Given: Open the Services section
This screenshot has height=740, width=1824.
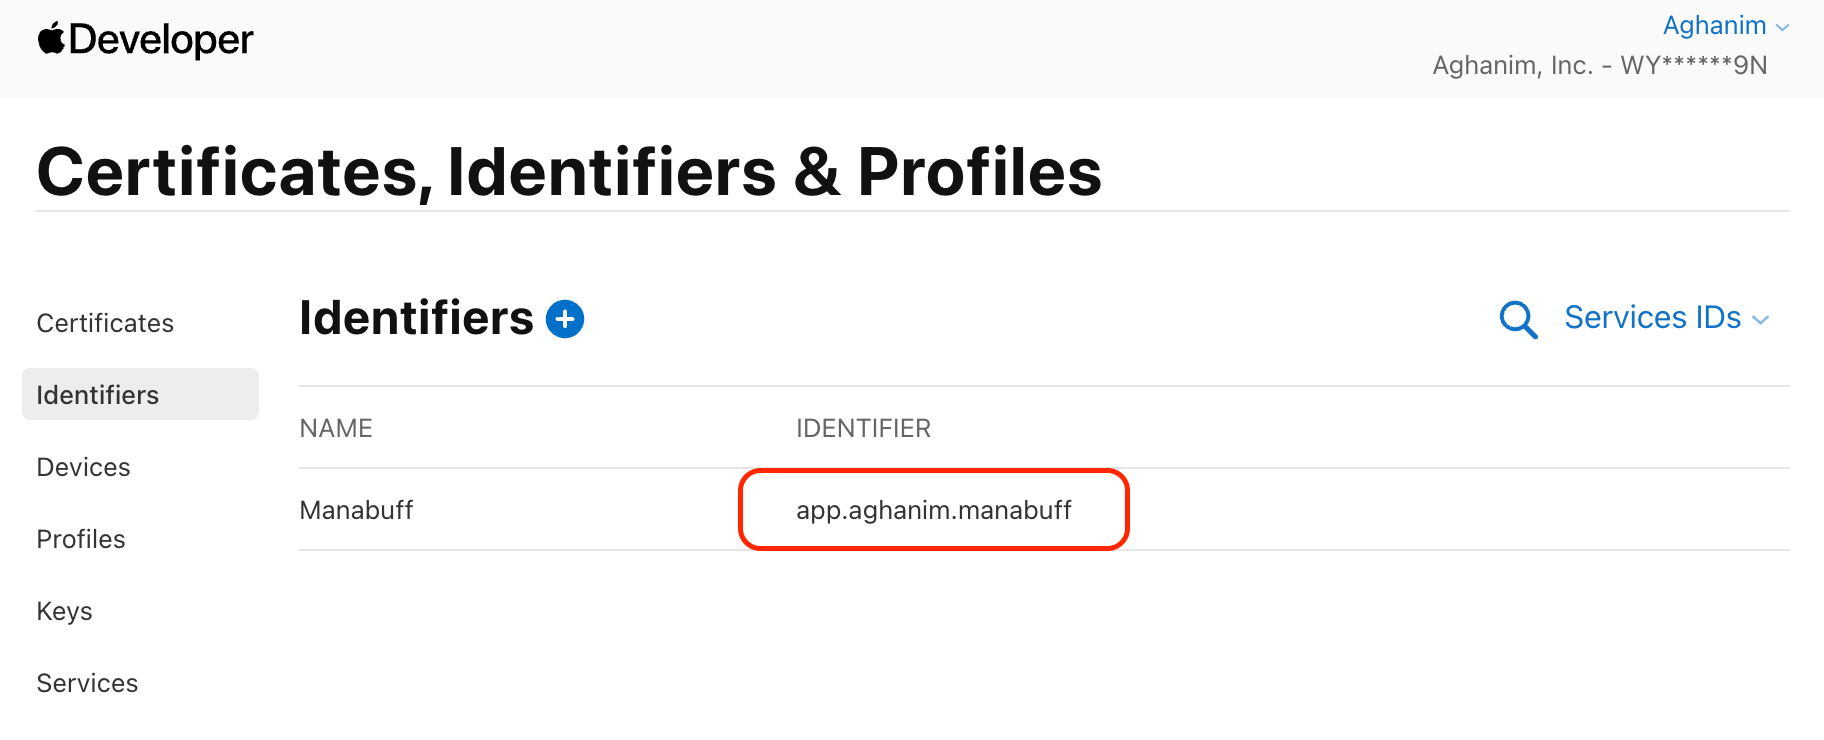Looking at the screenshot, I should (x=87, y=682).
